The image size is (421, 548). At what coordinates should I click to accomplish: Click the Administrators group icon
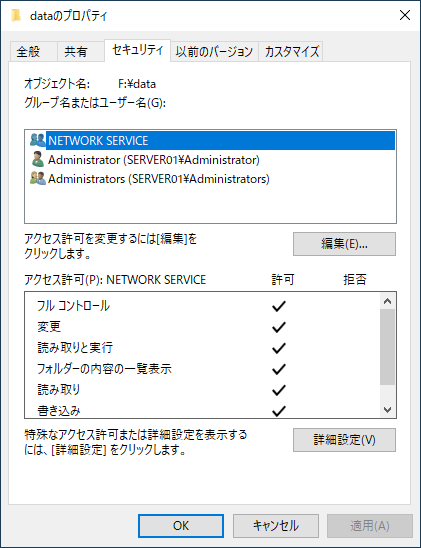point(37,179)
